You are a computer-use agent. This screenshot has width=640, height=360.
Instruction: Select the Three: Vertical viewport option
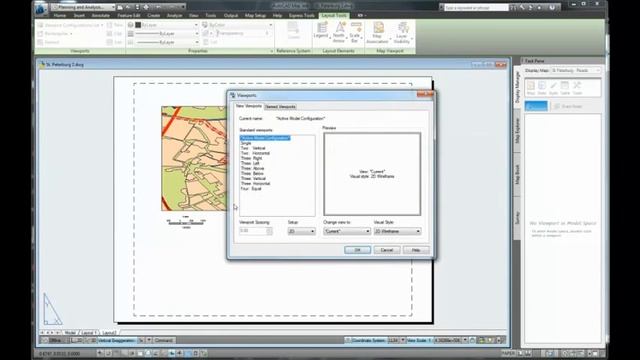coord(253,179)
